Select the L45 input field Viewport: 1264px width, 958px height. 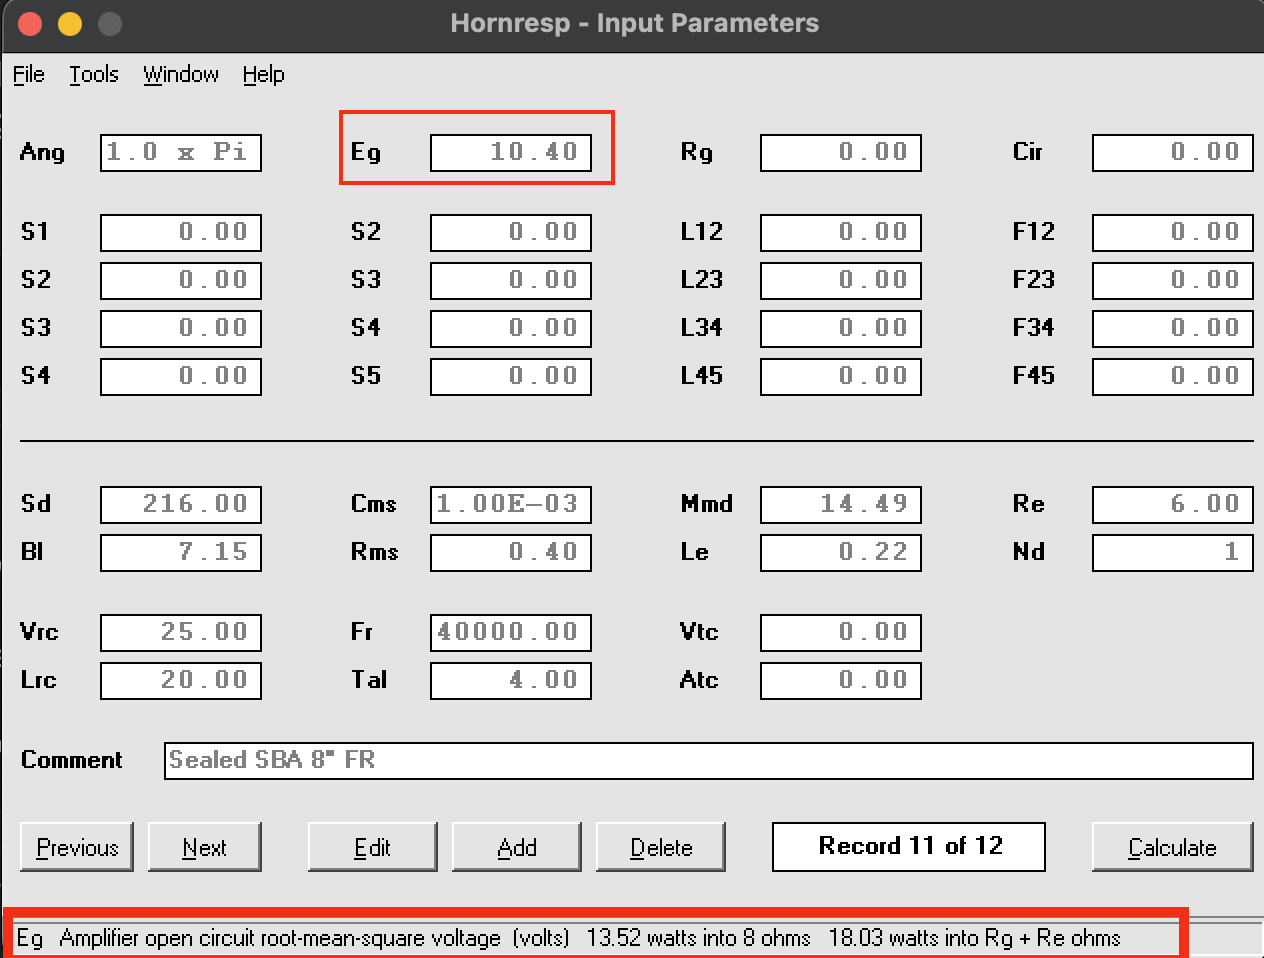click(x=841, y=377)
